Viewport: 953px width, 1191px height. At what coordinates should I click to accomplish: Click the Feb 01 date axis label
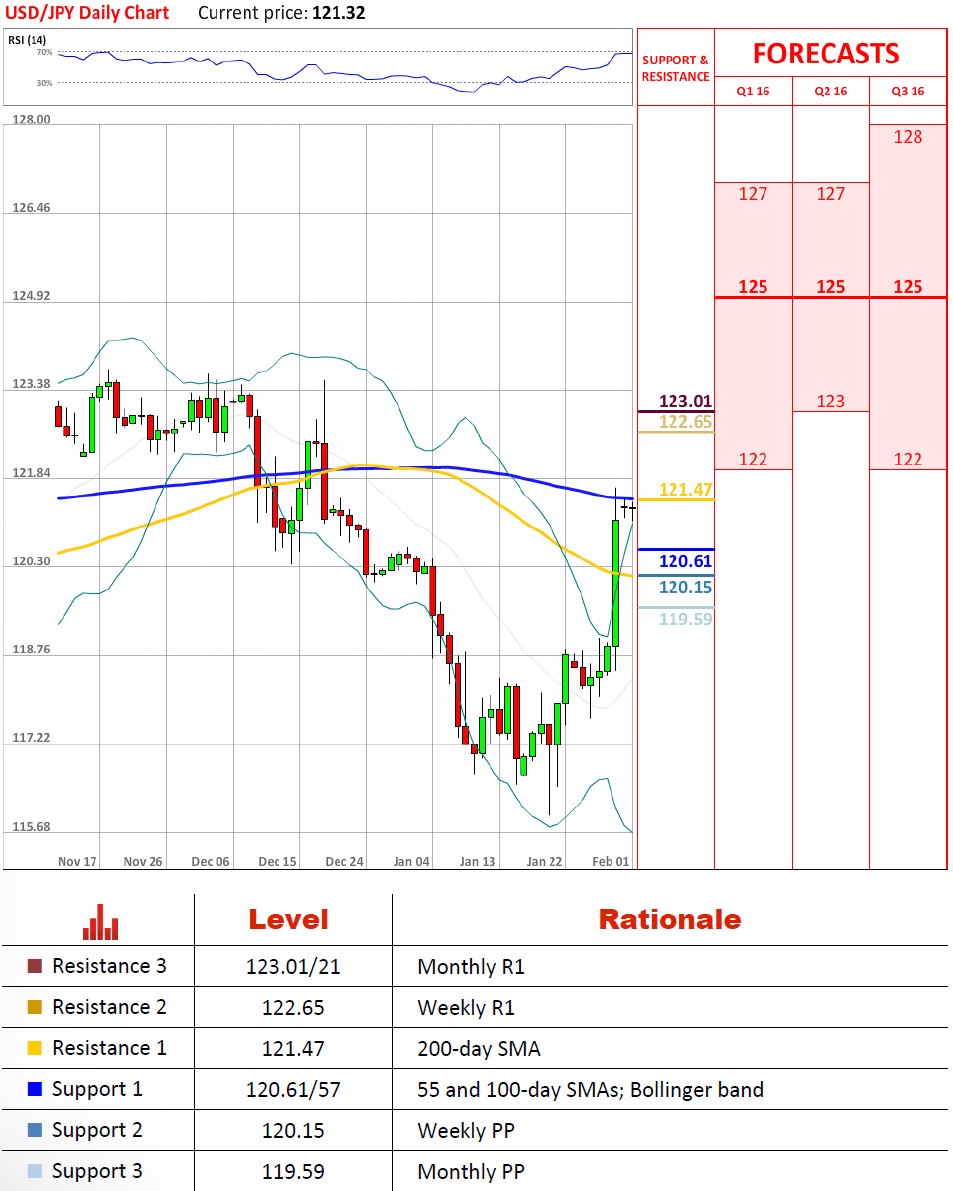(x=611, y=861)
